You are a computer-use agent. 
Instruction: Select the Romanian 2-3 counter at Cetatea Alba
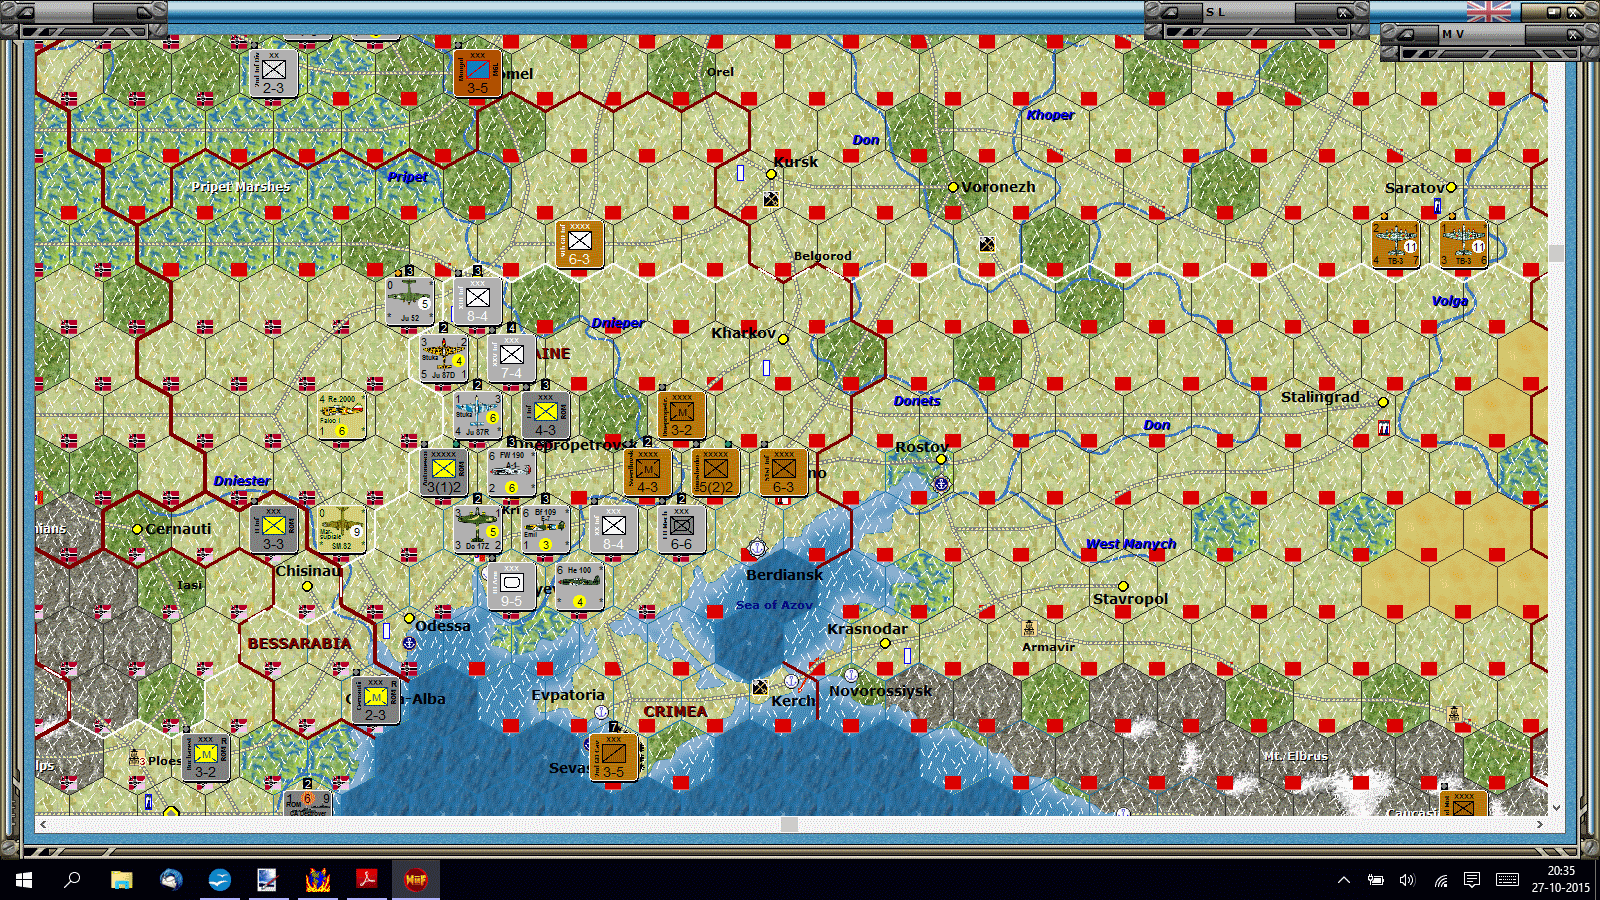point(375,699)
